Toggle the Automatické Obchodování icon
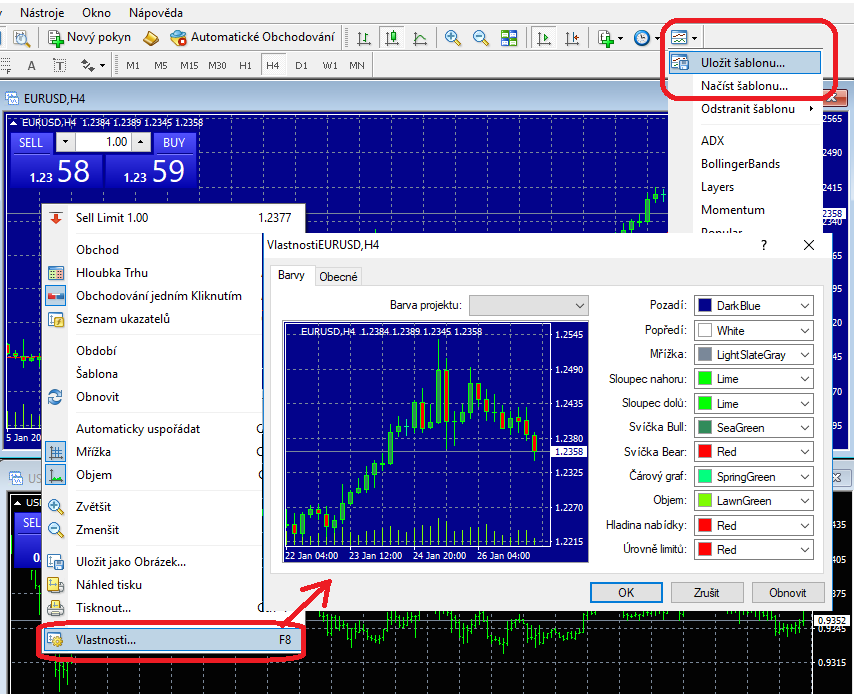Screen dimensions: 854x694 [x=178, y=38]
